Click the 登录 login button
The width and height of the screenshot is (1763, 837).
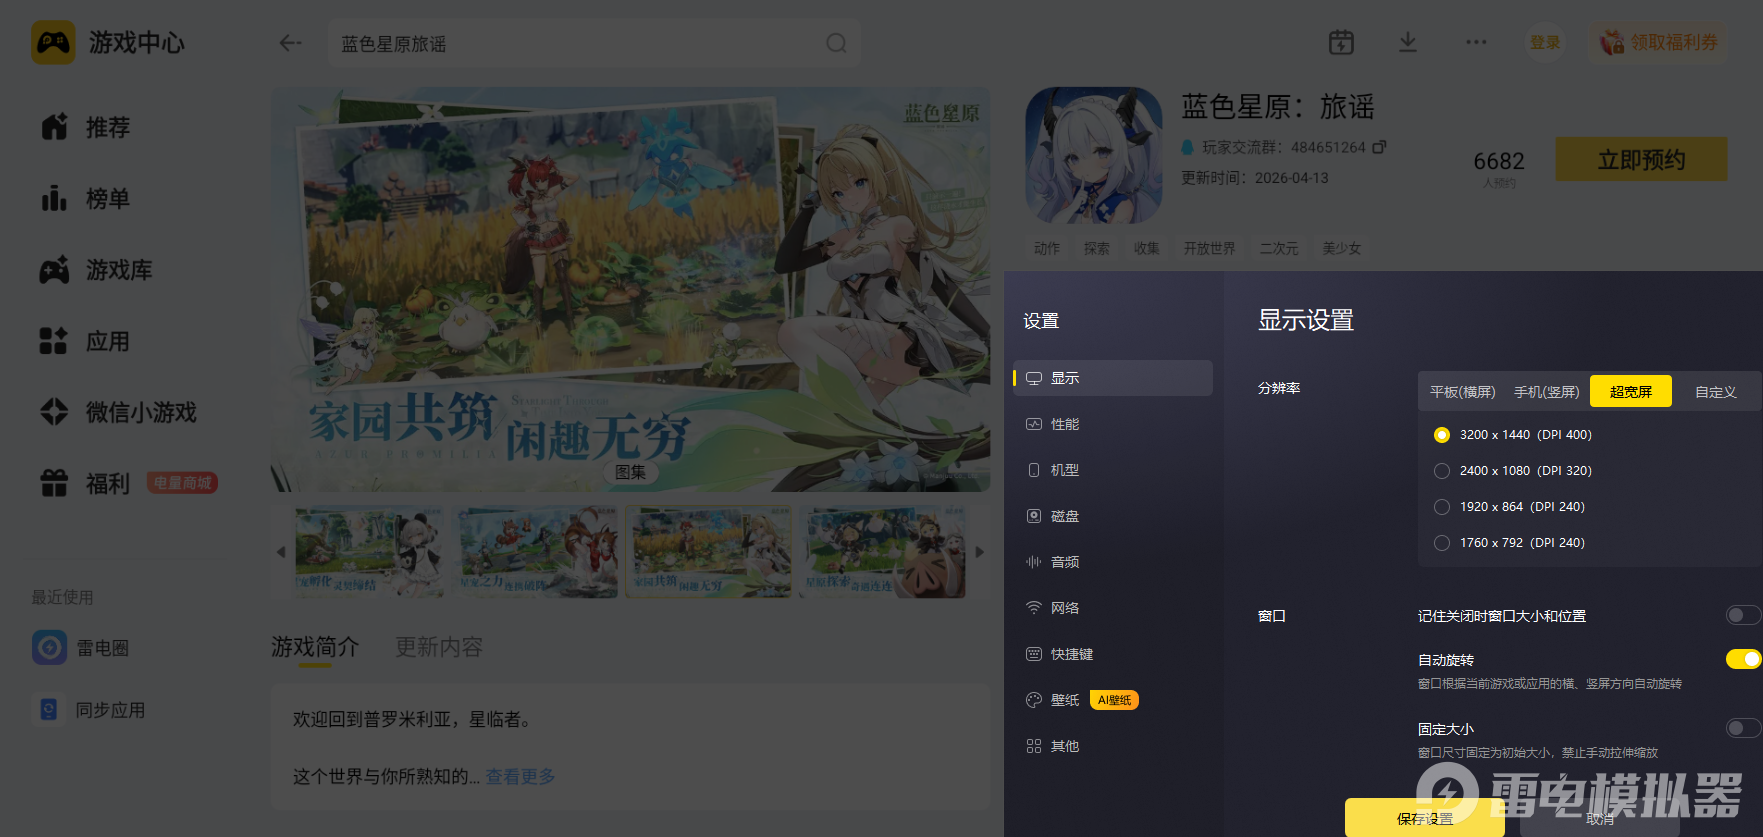click(x=1545, y=42)
